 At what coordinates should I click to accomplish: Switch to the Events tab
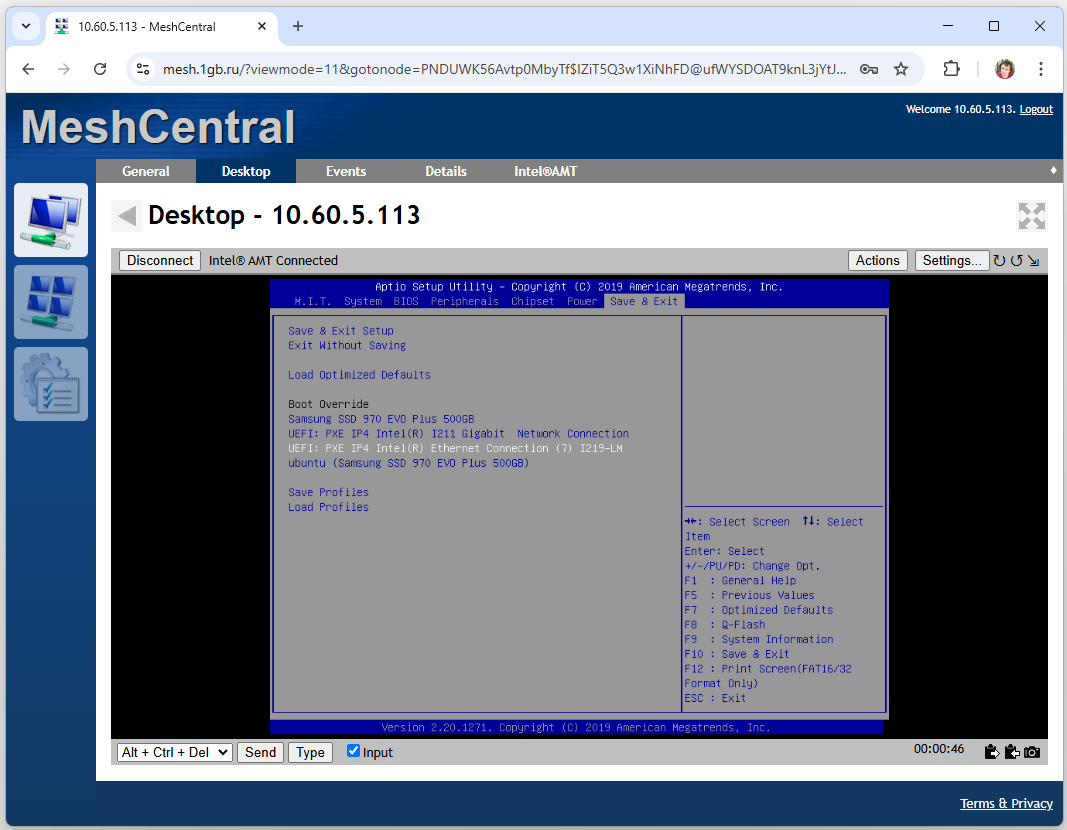[346, 171]
